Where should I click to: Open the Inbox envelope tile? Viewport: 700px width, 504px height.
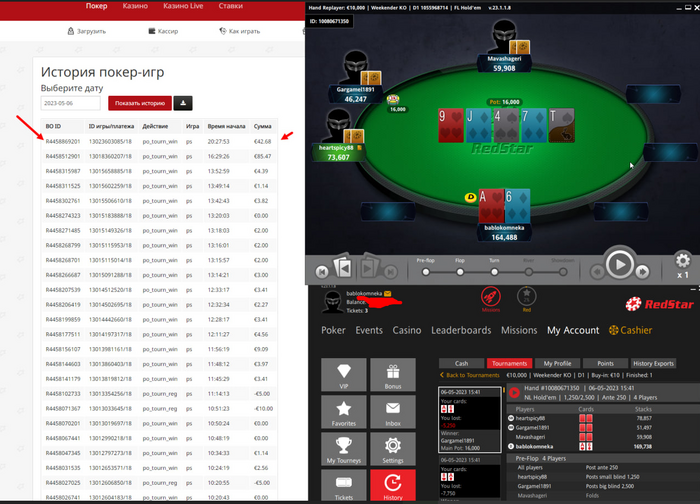(393, 412)
